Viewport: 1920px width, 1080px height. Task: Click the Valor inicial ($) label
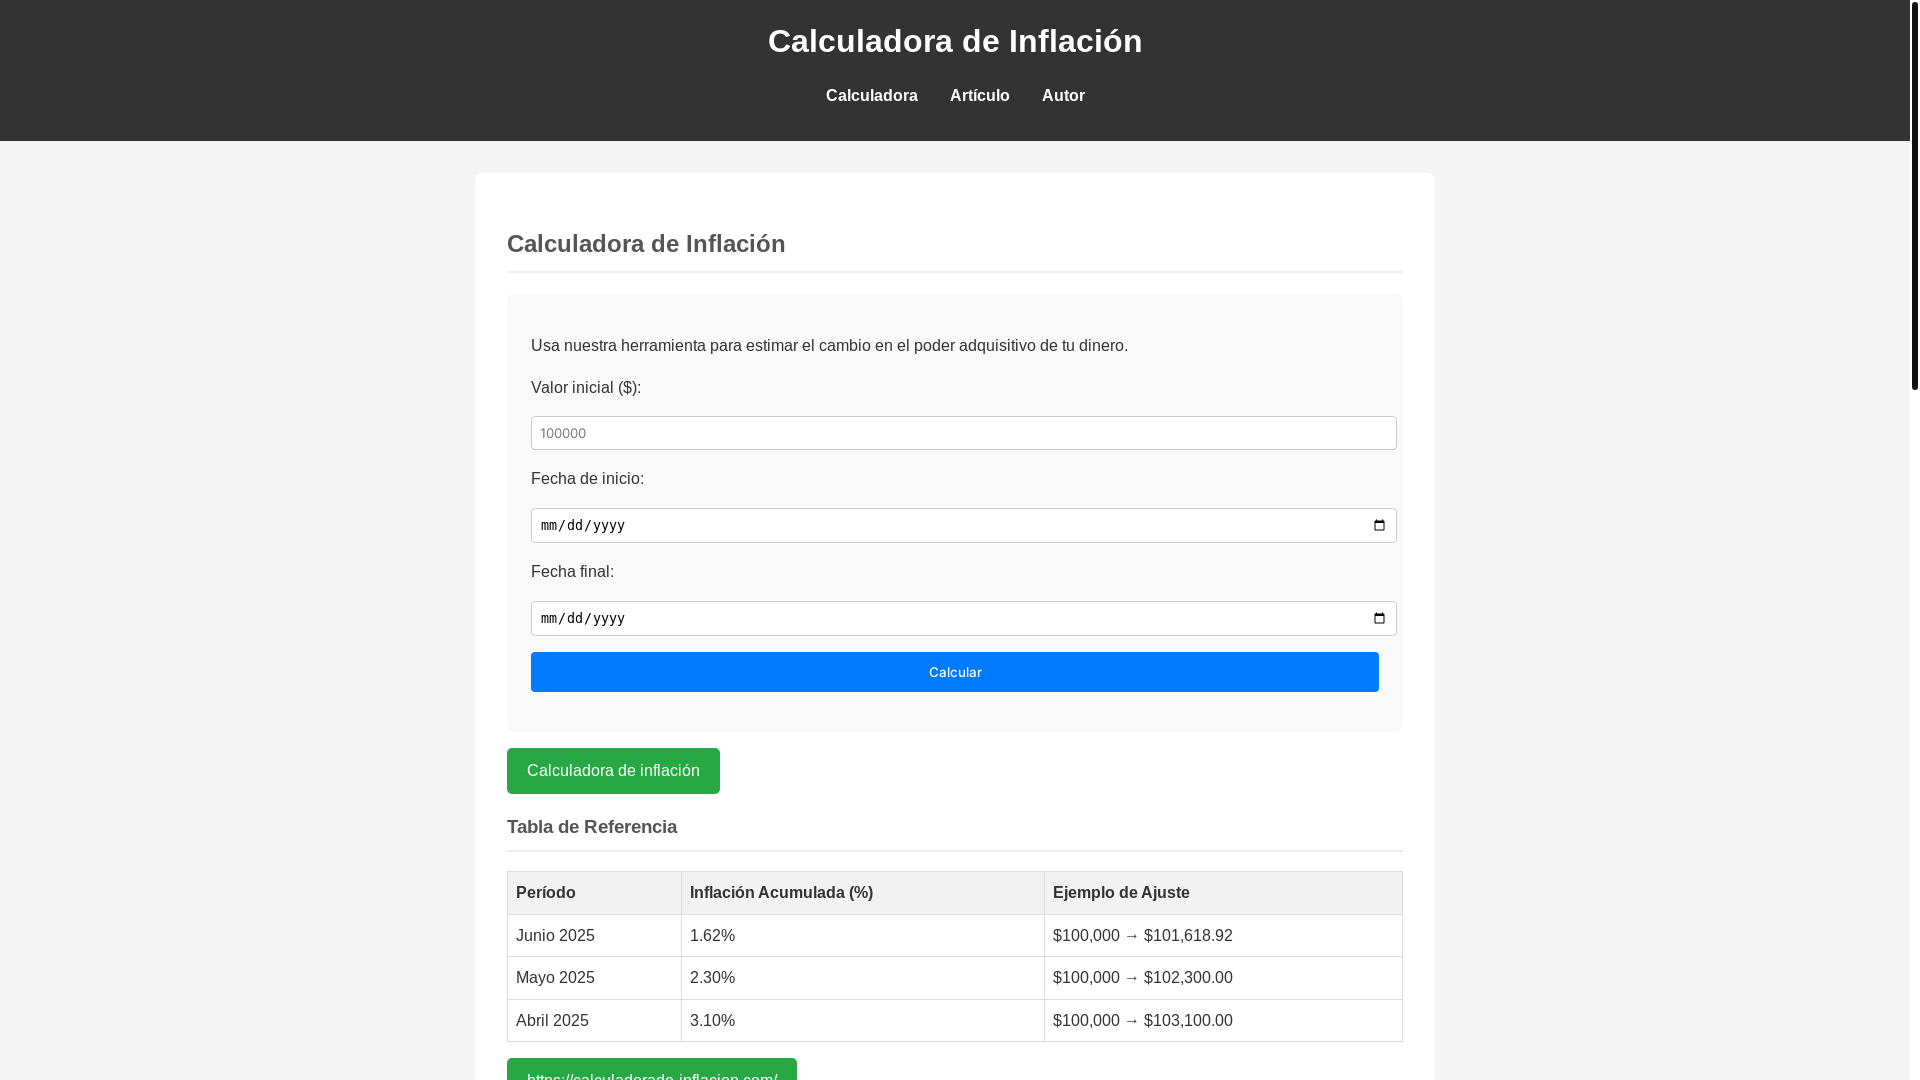tap(586, 388)
